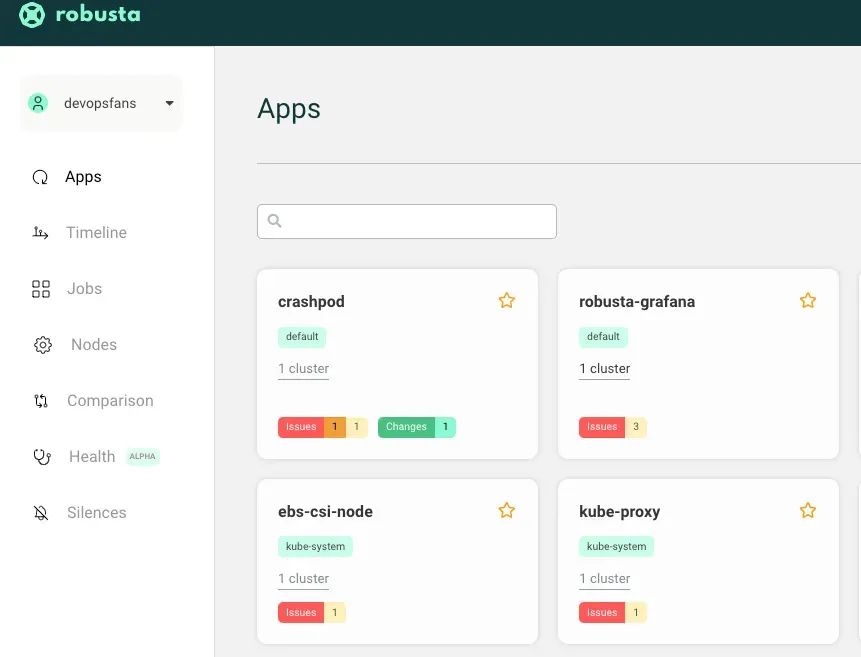Screen dimensions: 861x657
Task: Click kube-proxy's kube-system tag
Action: point(616,547)
